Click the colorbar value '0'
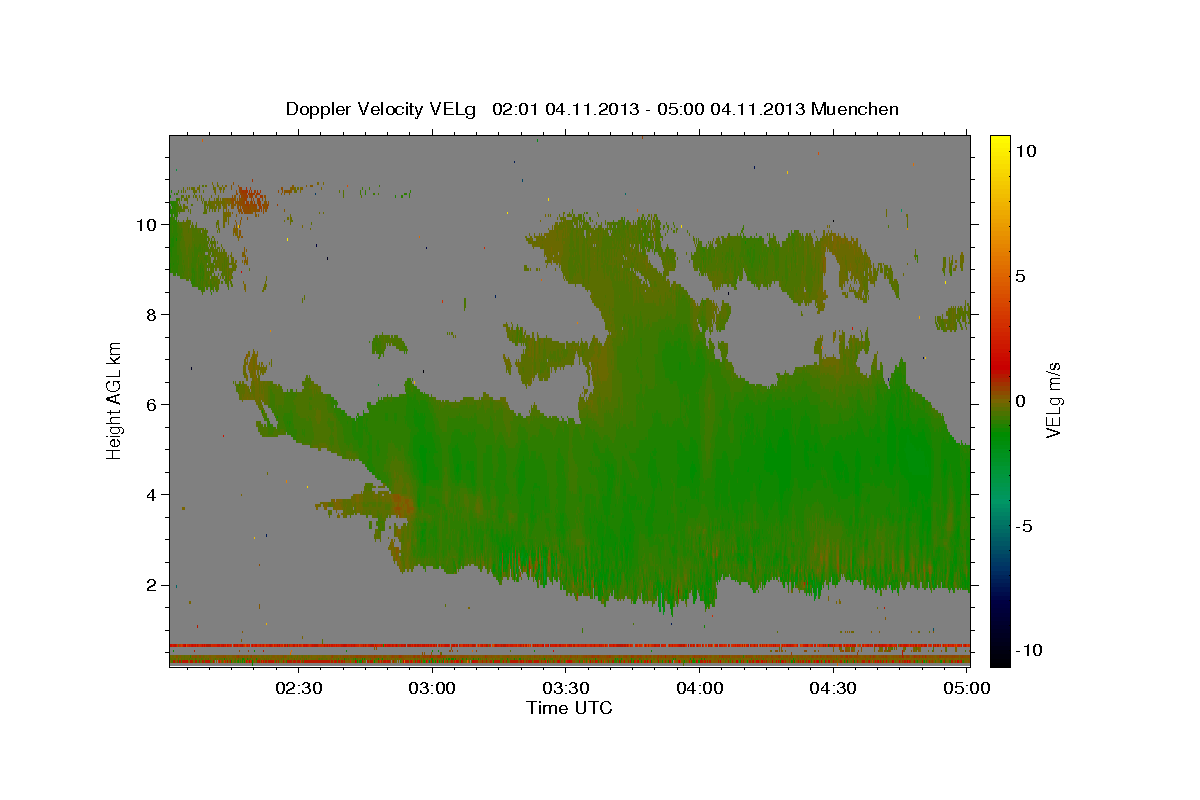Viewport: 1200px width, 800px height. click(x=1020, y=401)
